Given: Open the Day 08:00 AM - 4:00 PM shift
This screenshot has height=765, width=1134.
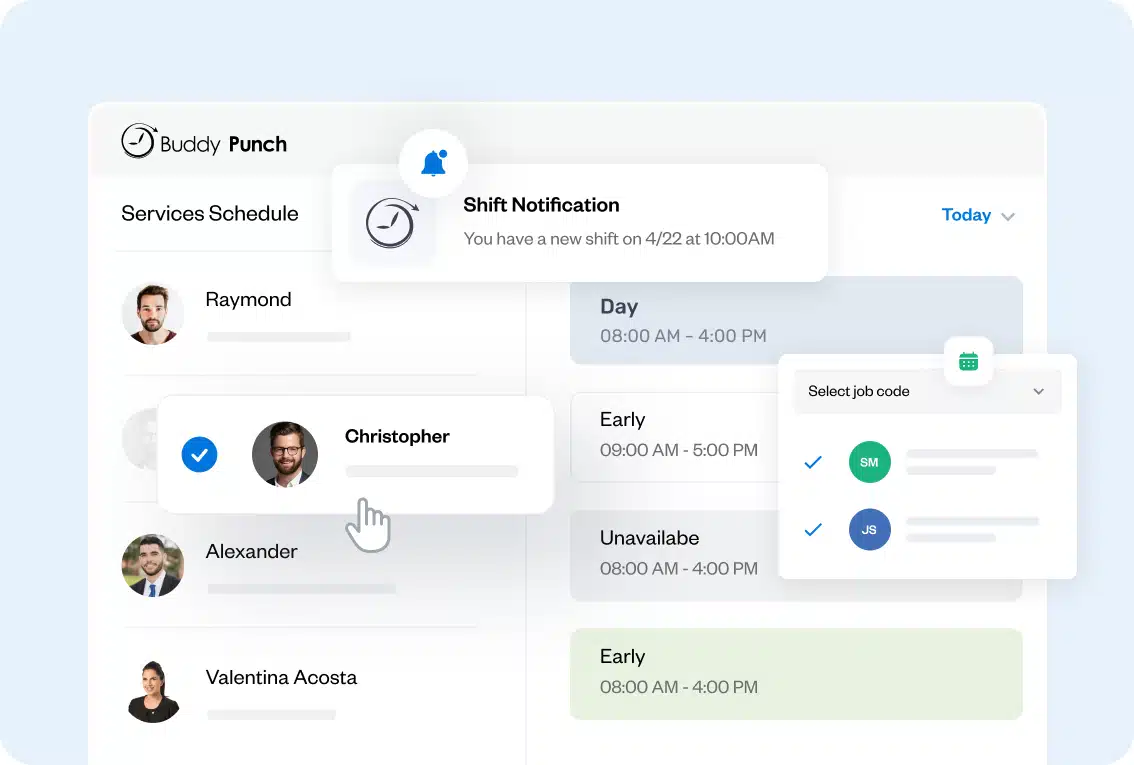Looking at the screenshot, I should (x=796, y=320).
